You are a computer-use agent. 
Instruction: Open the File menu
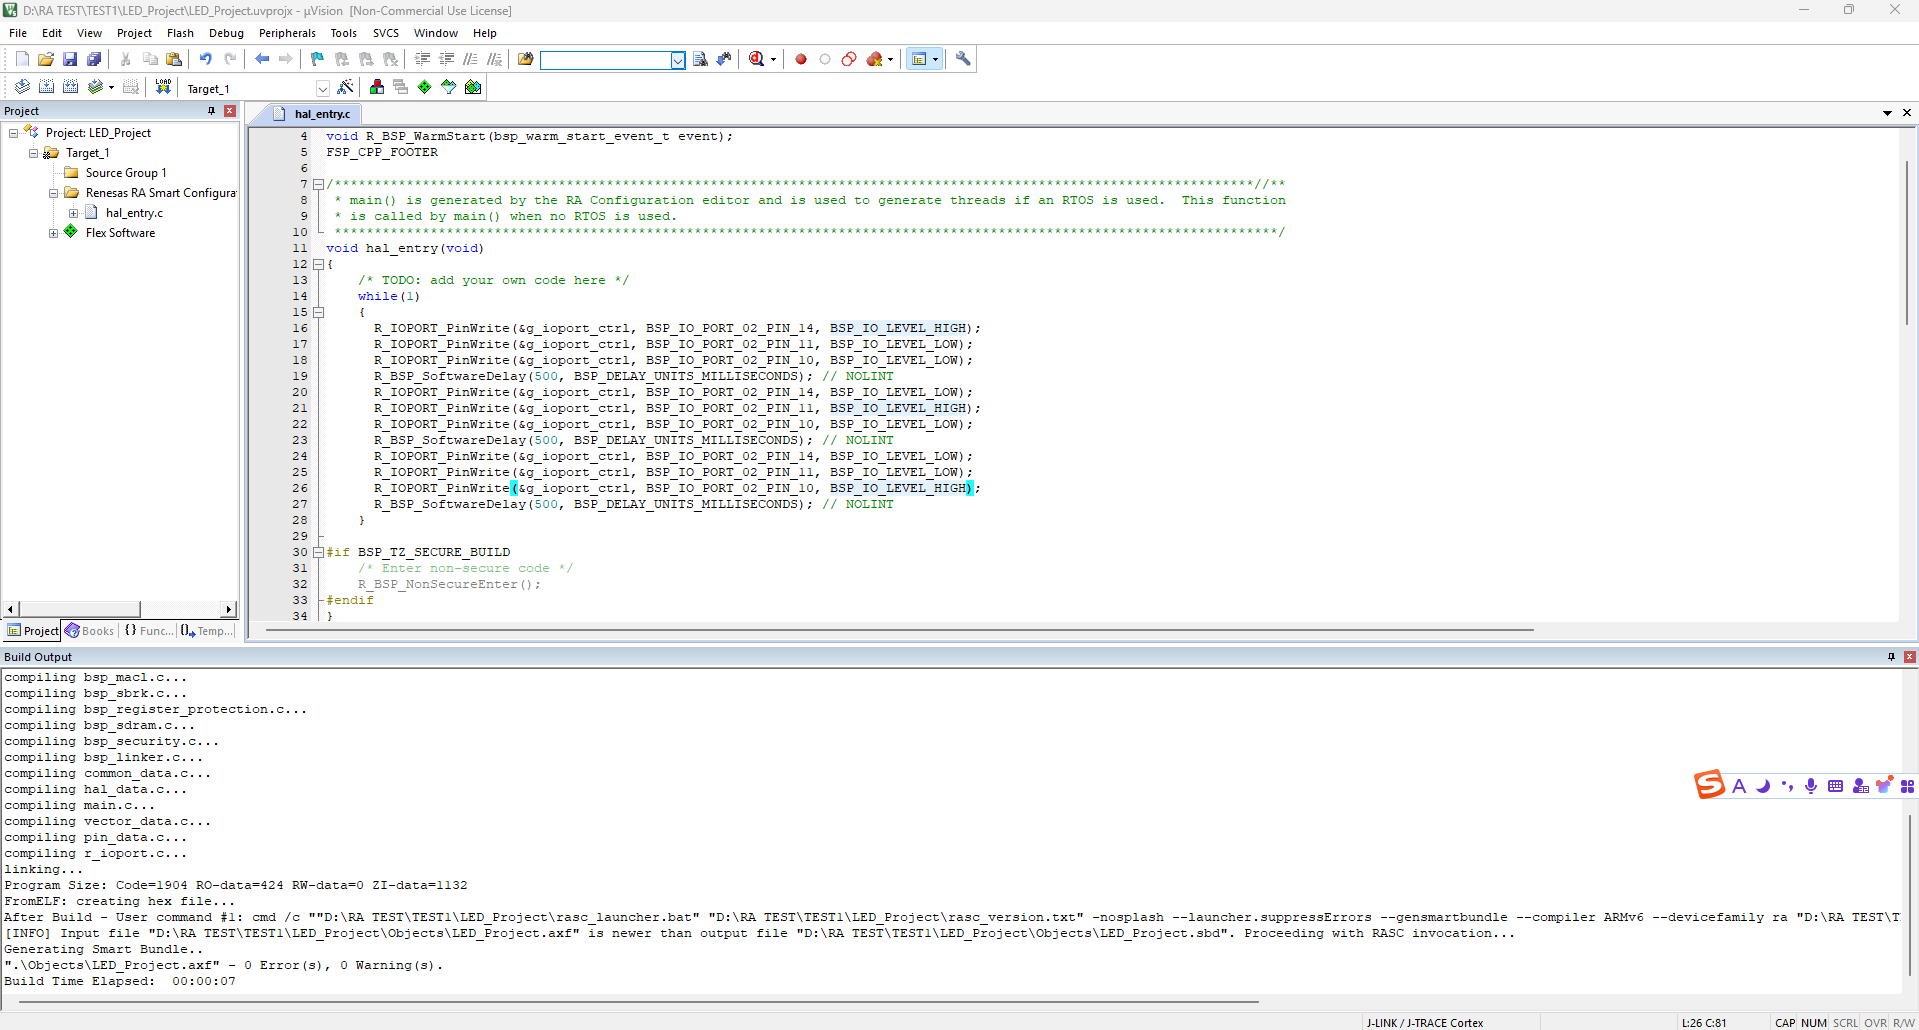(x=18, y=33)
